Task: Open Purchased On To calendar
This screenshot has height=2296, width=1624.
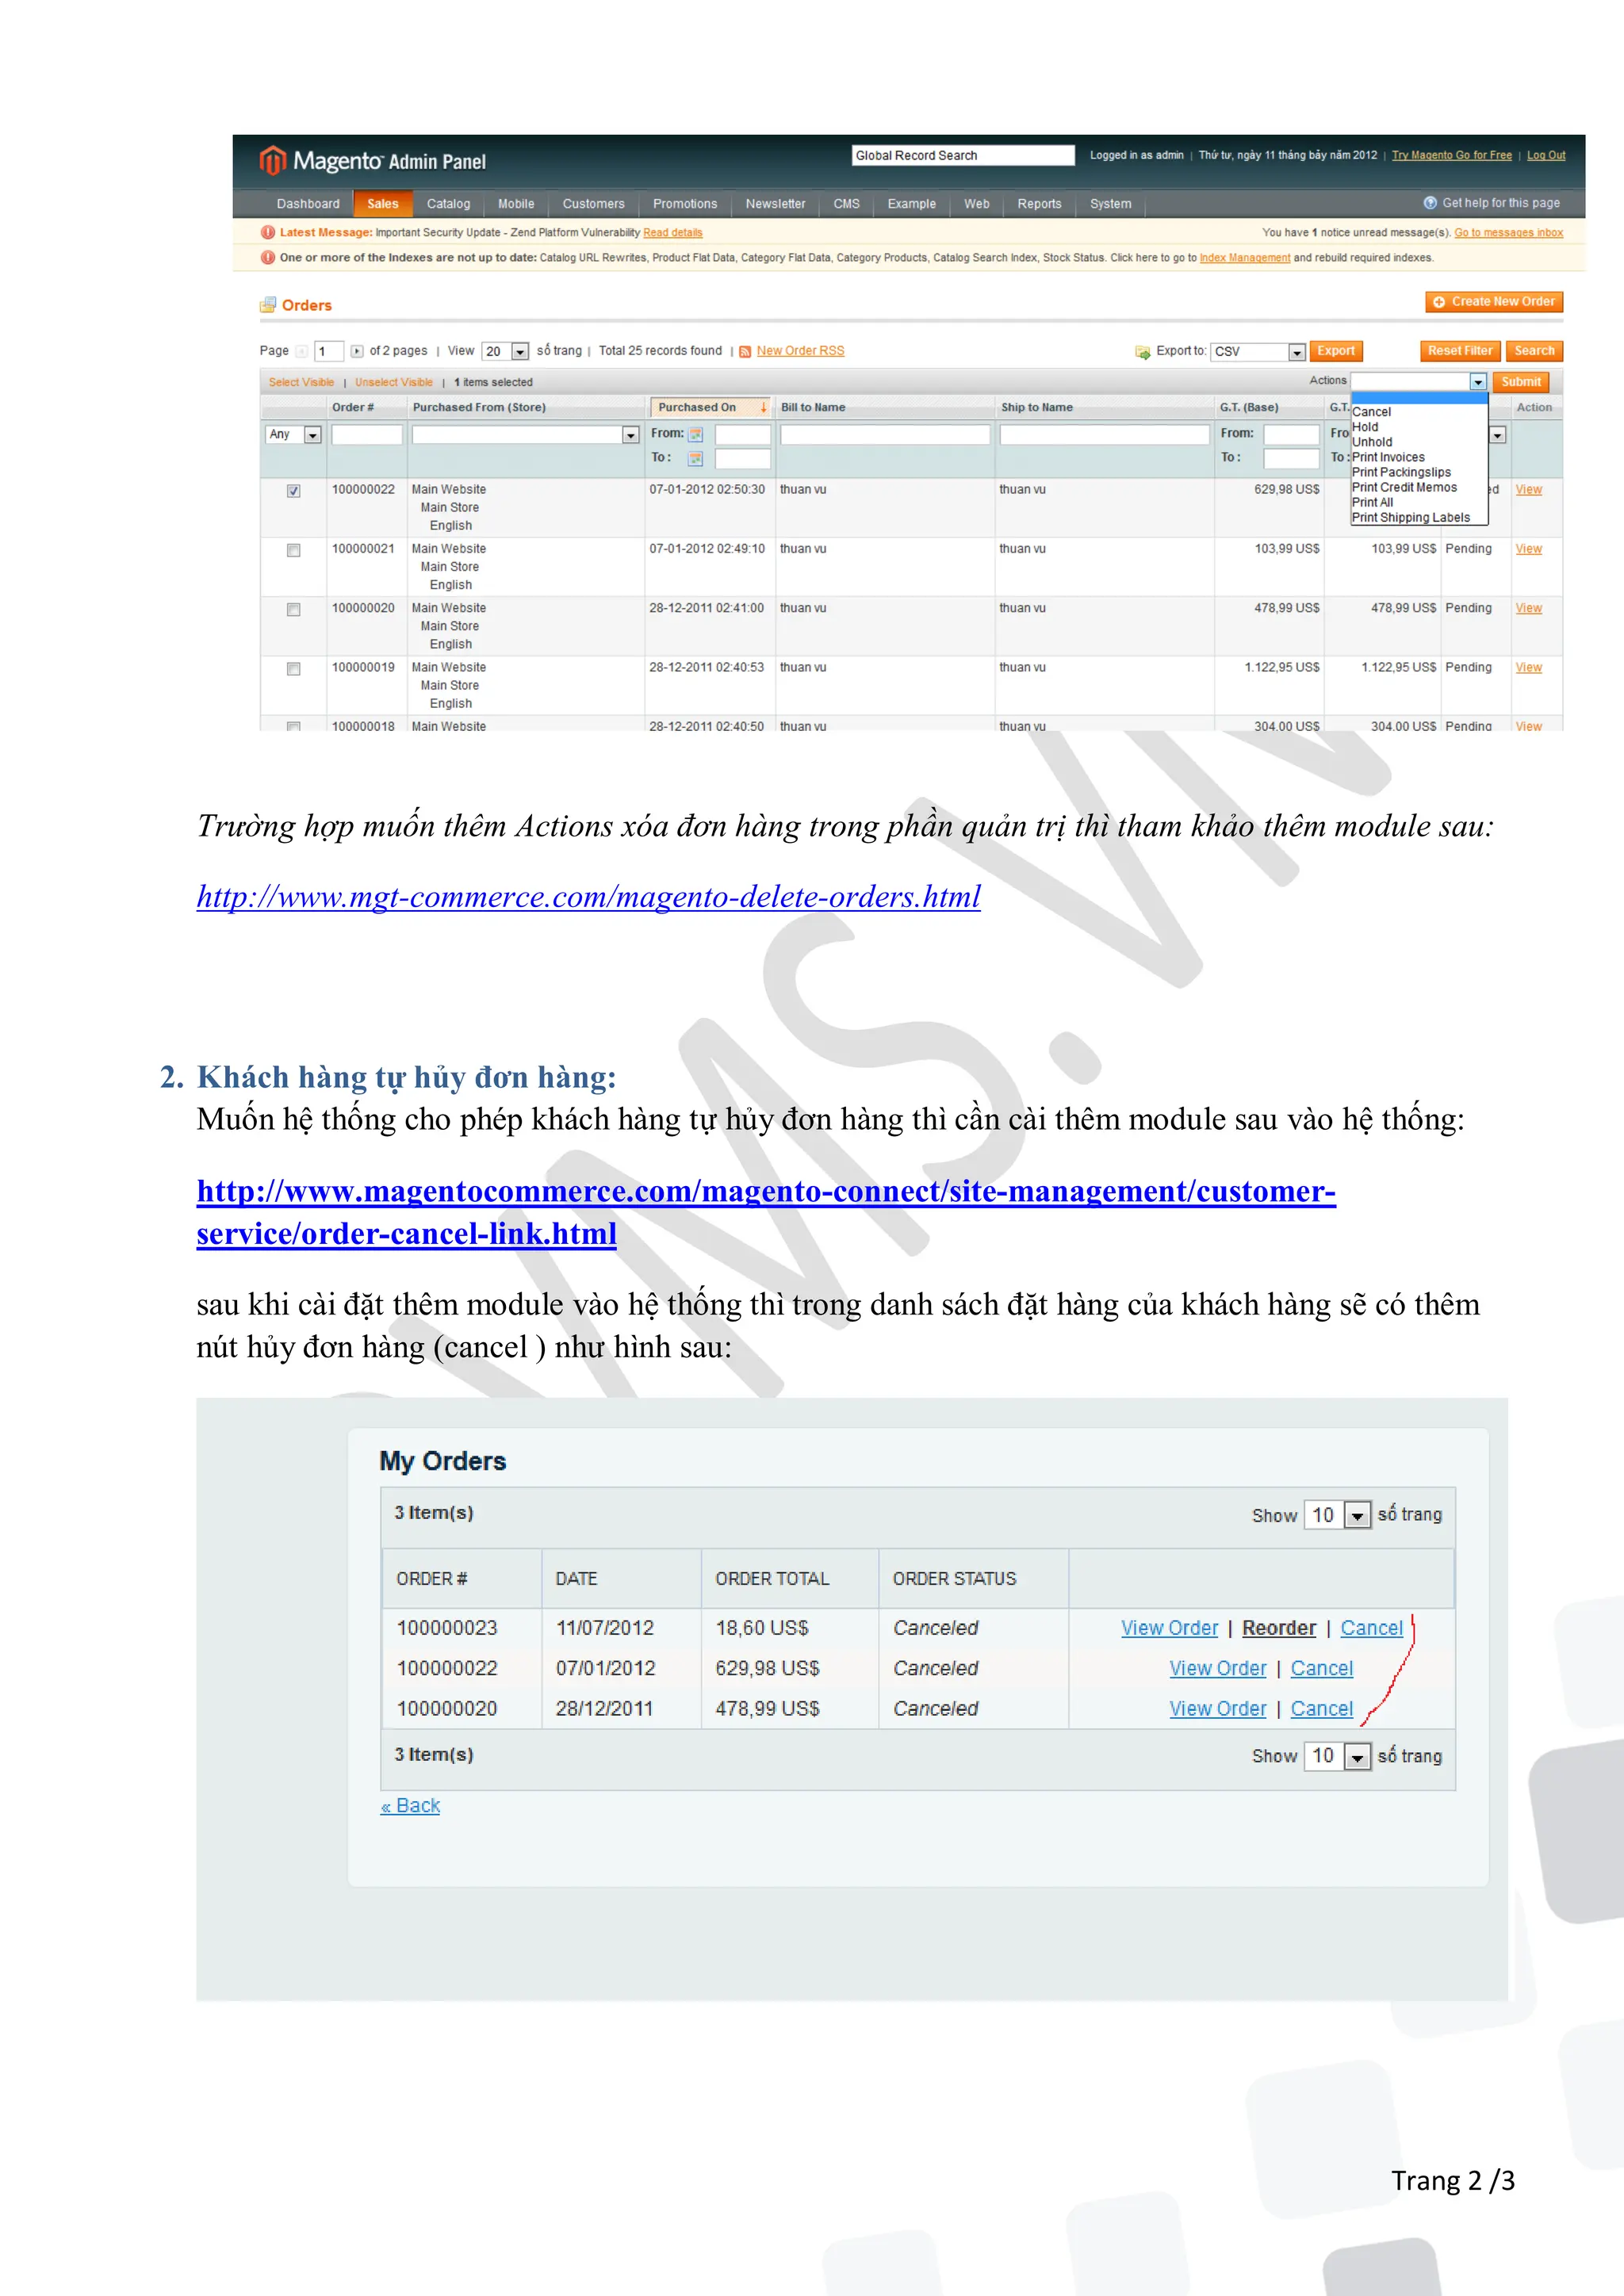Action: pos(696,458)
